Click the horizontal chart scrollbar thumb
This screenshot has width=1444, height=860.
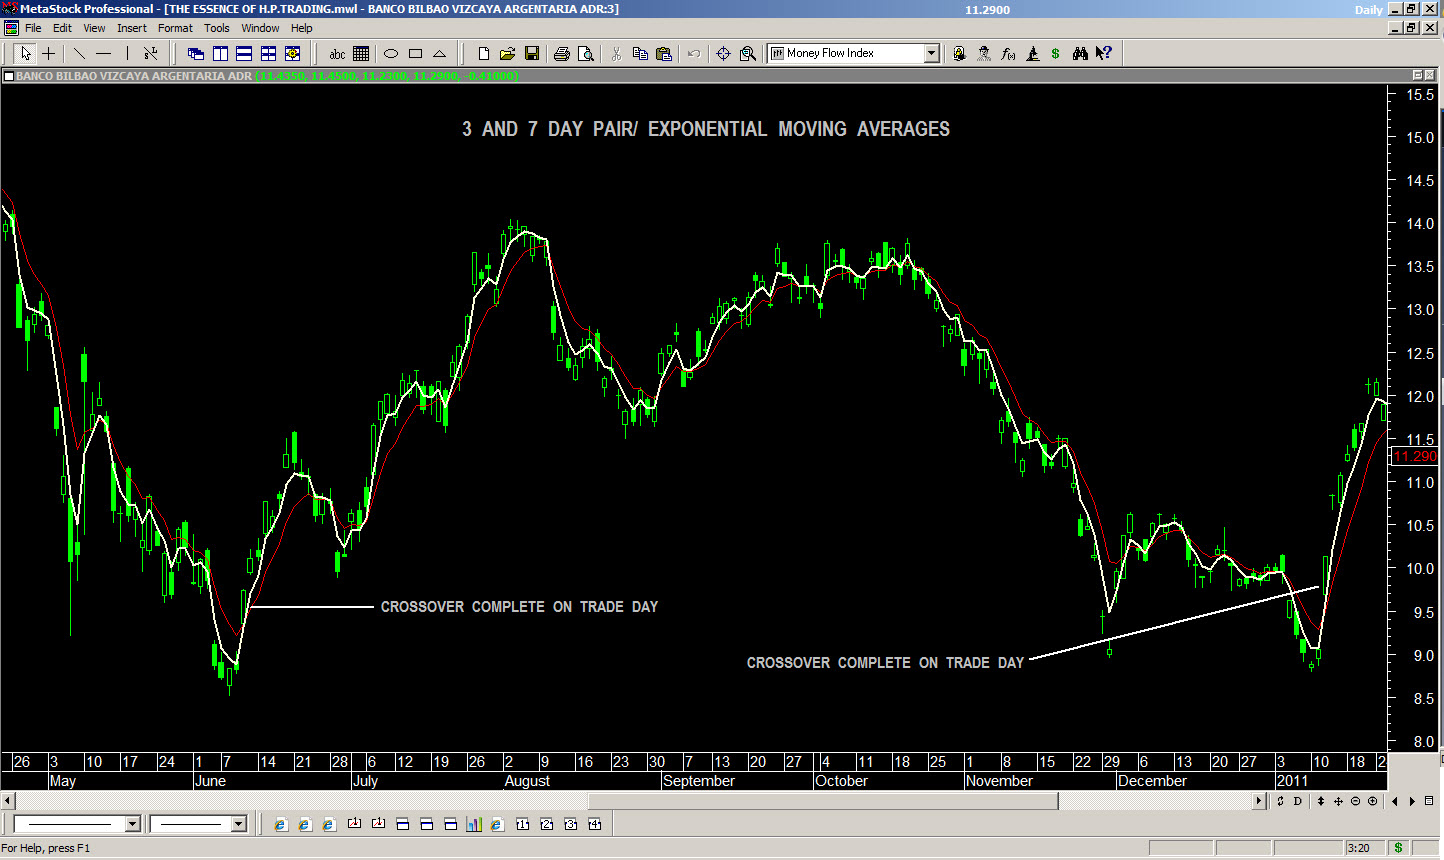click(822, 801)
